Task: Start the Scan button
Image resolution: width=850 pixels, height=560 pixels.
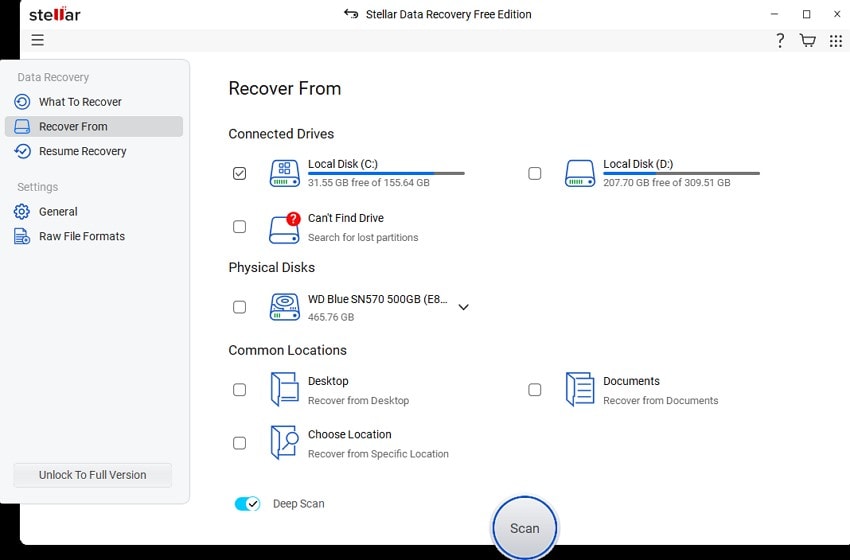Action: coord(524,527)
